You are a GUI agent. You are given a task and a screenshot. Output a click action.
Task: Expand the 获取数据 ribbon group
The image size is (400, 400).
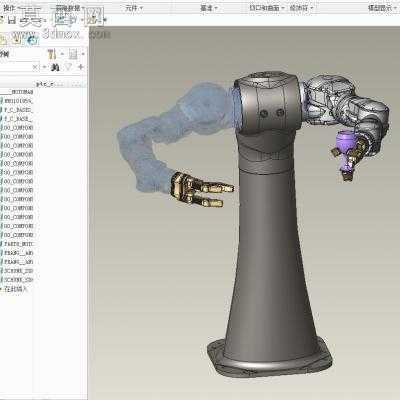70,8
